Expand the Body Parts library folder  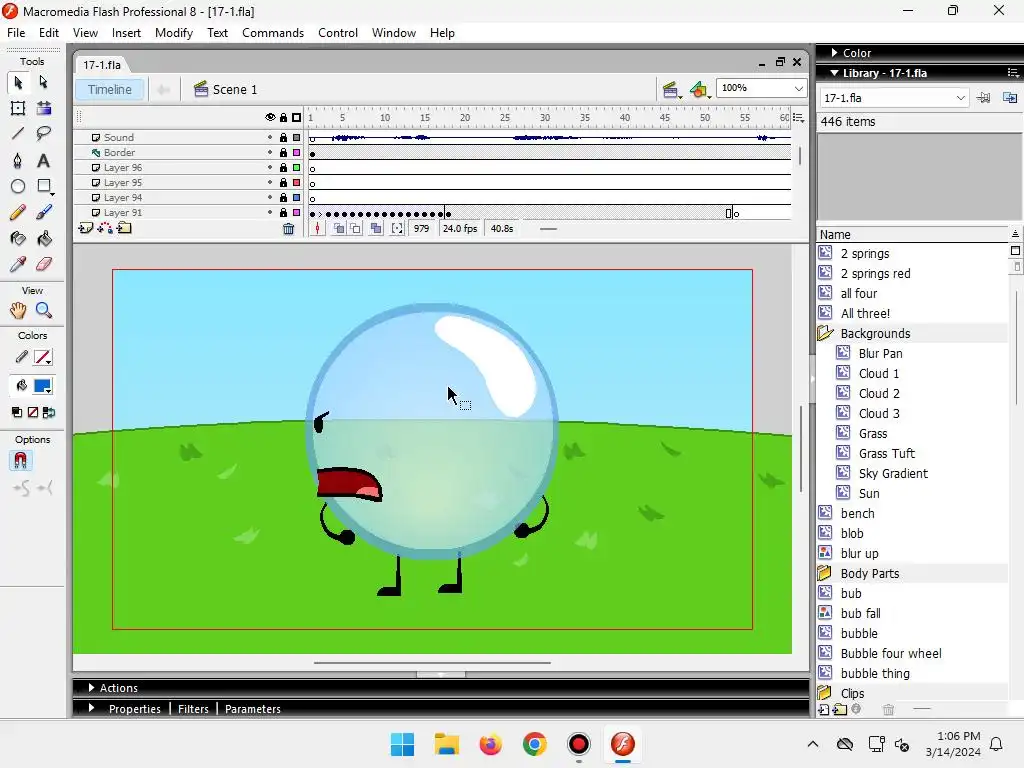pyautogui.click(x=825, y=573)
